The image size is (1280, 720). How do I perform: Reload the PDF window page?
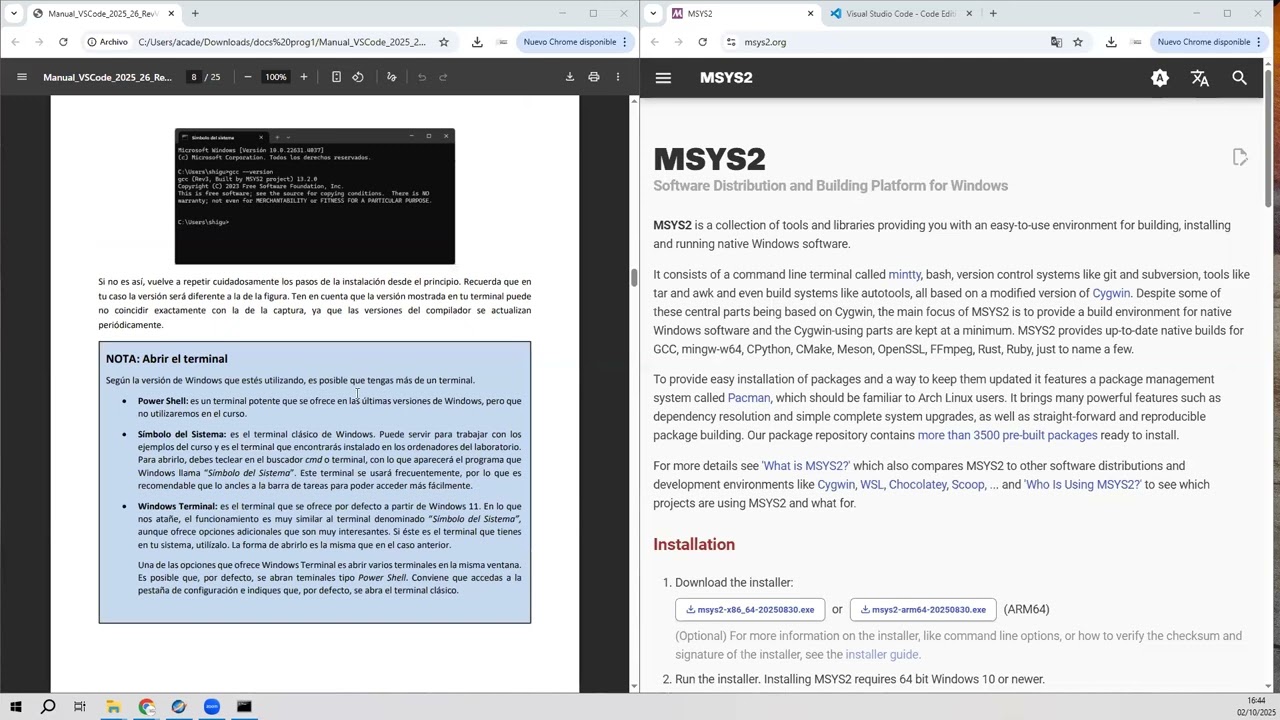63,42
